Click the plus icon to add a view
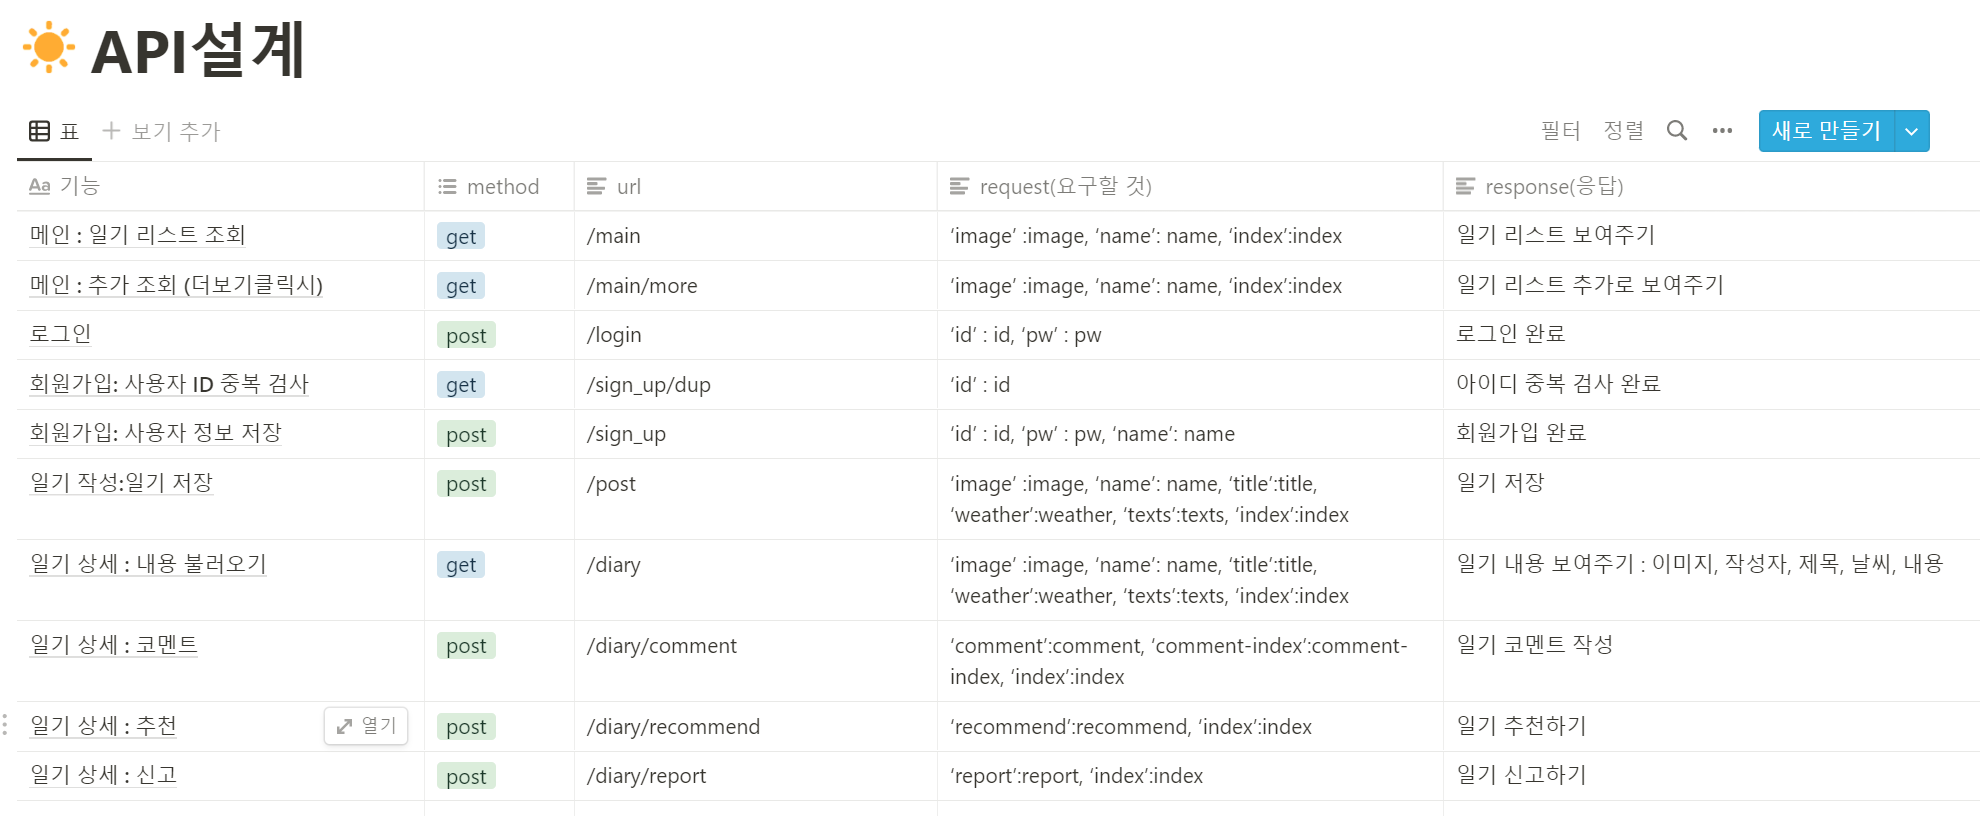Image resolution: width=1980 pixels, height=816 pixels. pyautogui.click(x=111, y=131)
